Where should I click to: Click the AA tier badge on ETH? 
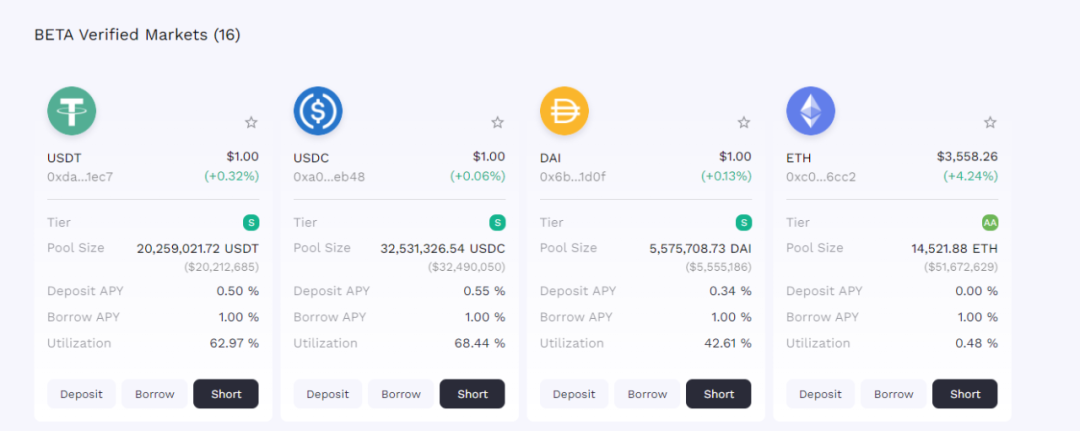click(x=989, y=222)
